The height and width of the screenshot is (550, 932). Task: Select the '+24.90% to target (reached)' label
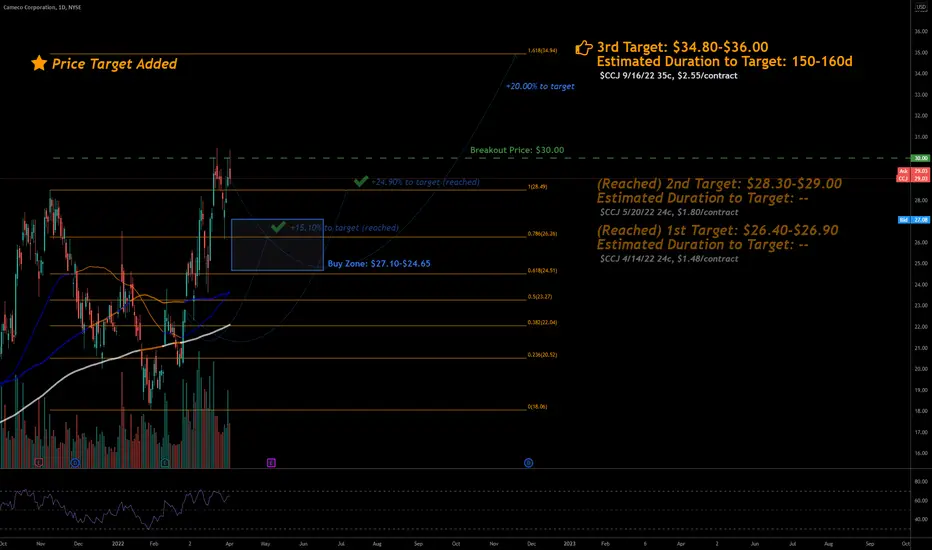pos(426,182)
